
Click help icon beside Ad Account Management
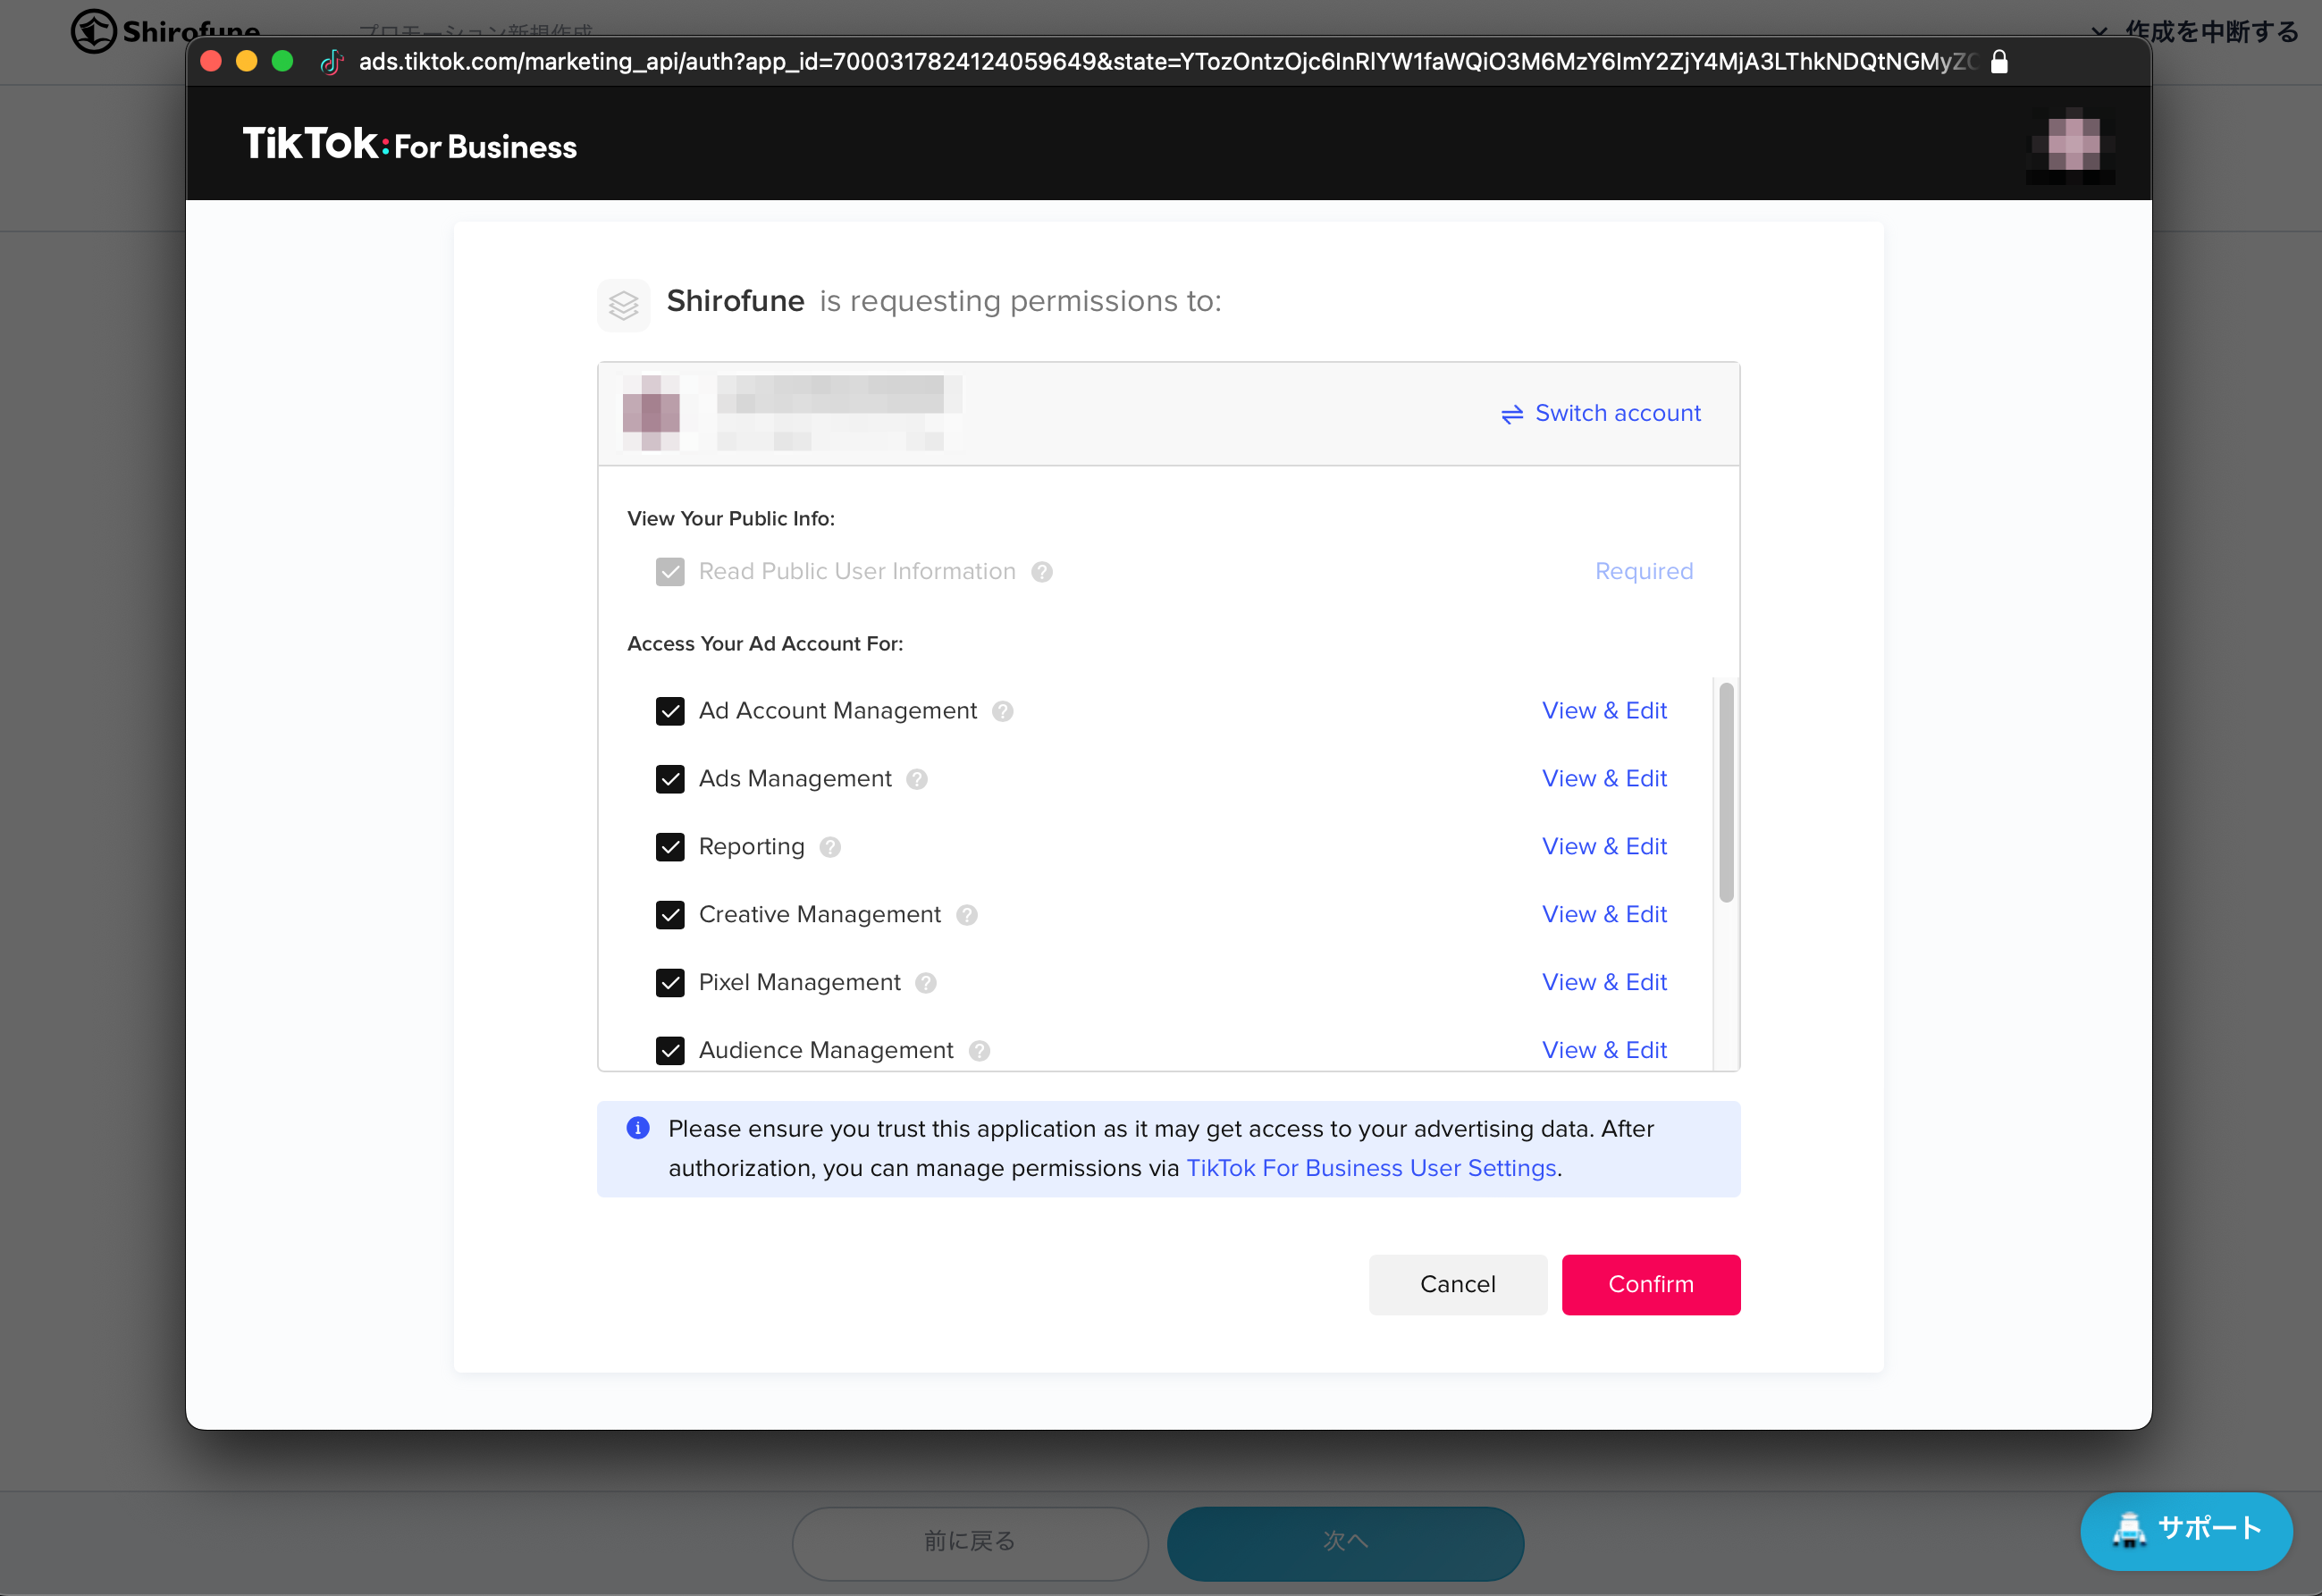tap(1002, 711)
